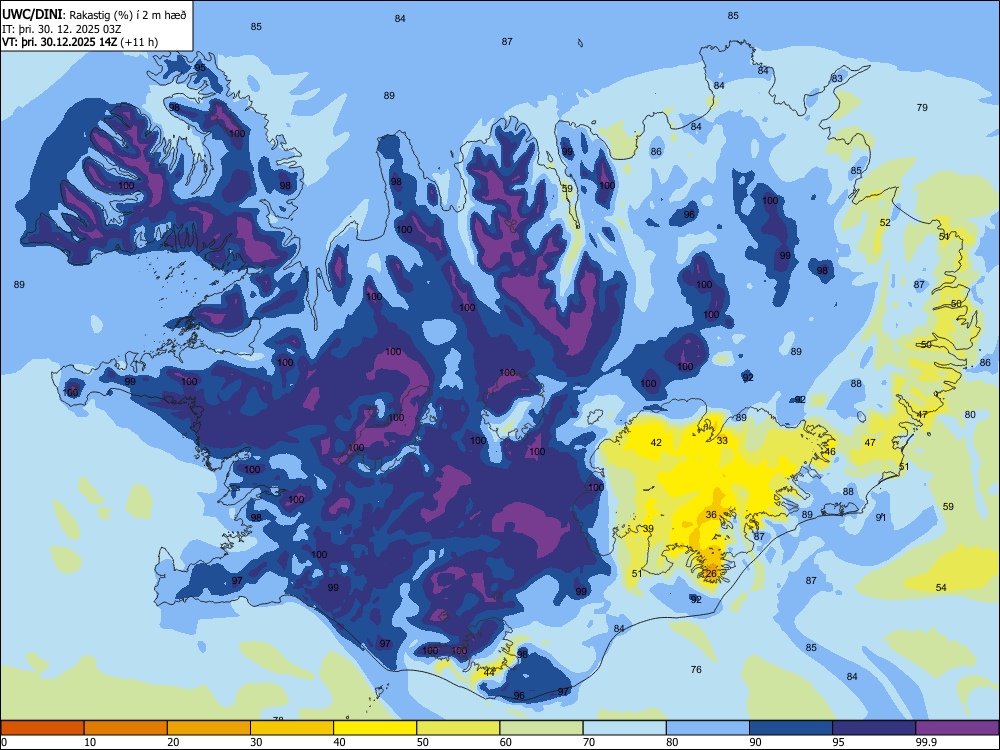Select the 50–60 pale yellow legend swatch

point(459,728)
